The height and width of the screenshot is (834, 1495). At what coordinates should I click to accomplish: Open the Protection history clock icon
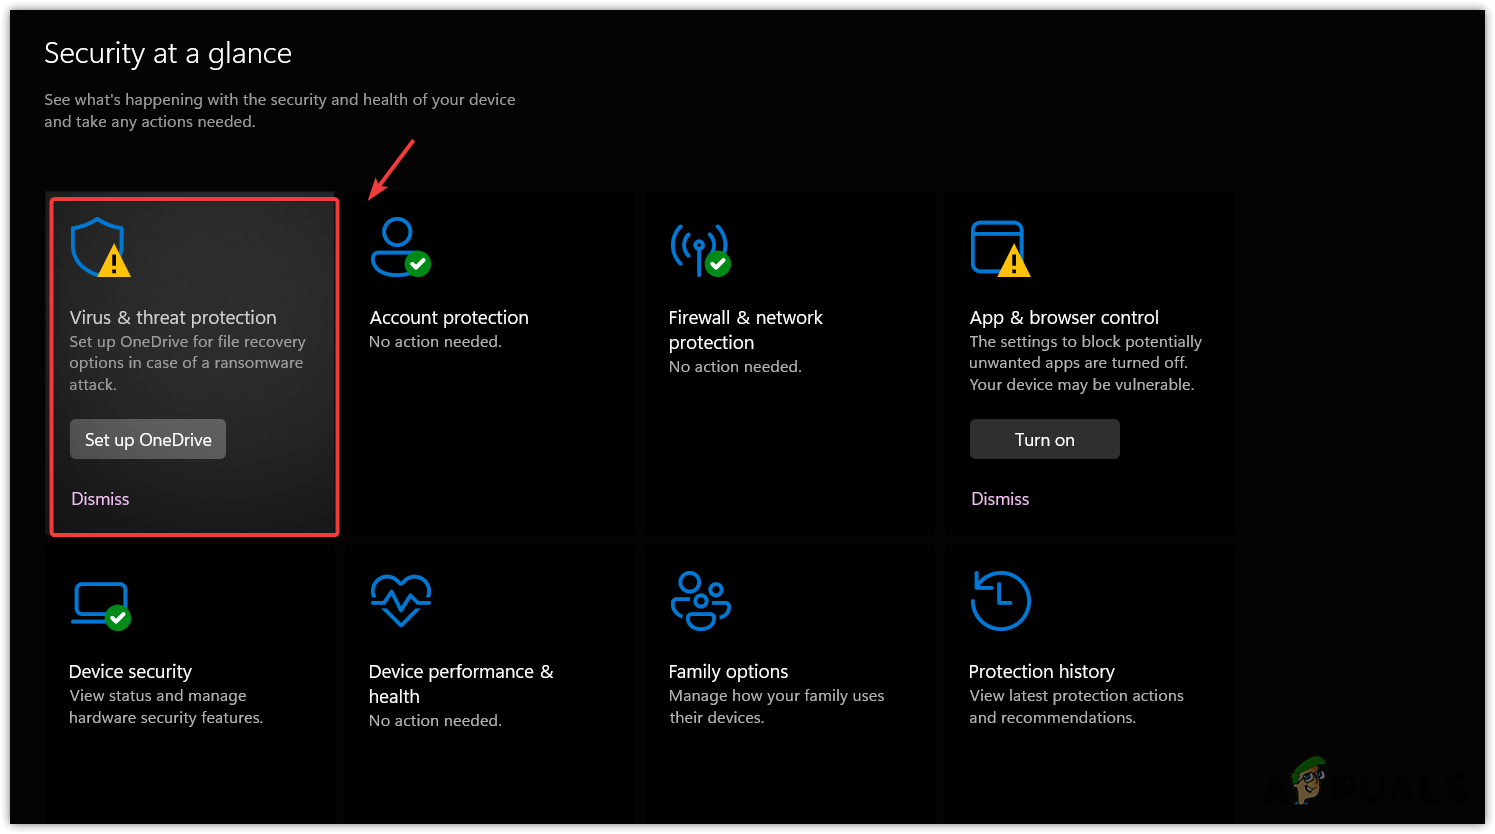click(1000, 600)
